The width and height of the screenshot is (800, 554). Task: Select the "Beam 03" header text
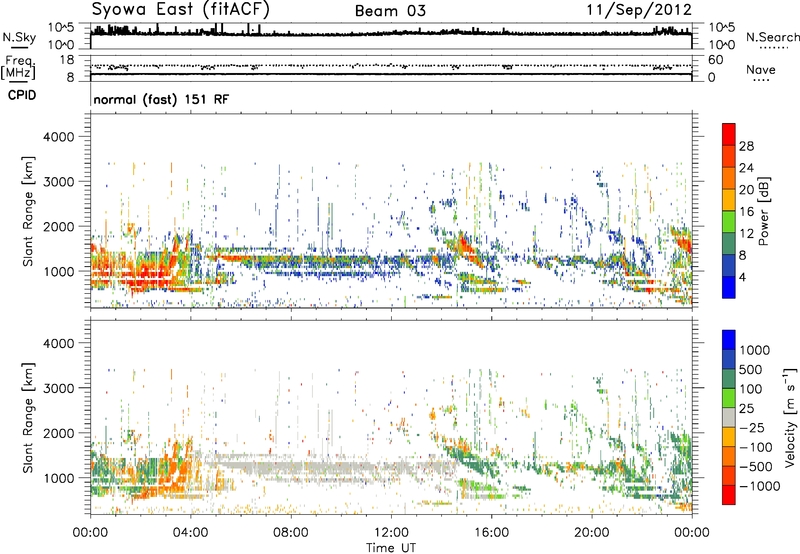pos(390,11)
